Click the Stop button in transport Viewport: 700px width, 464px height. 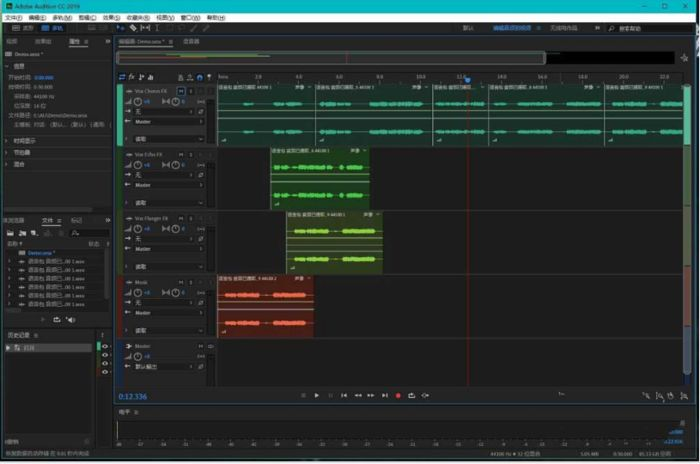(303, 396)
